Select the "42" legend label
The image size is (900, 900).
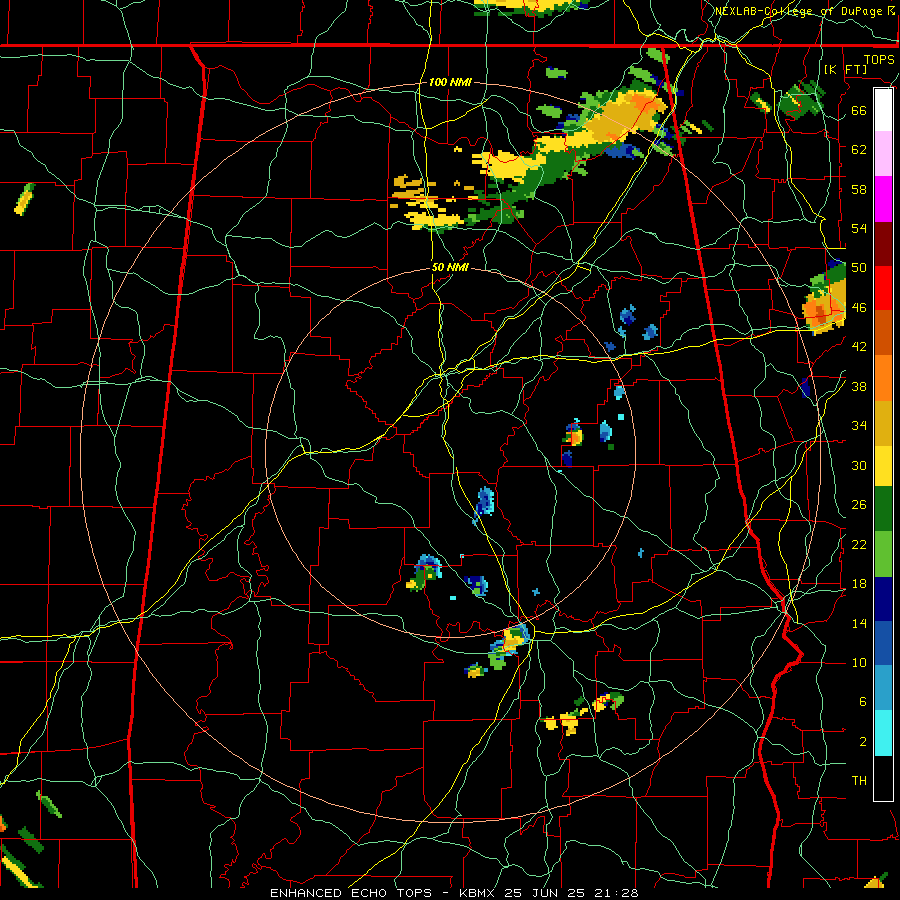859,346
